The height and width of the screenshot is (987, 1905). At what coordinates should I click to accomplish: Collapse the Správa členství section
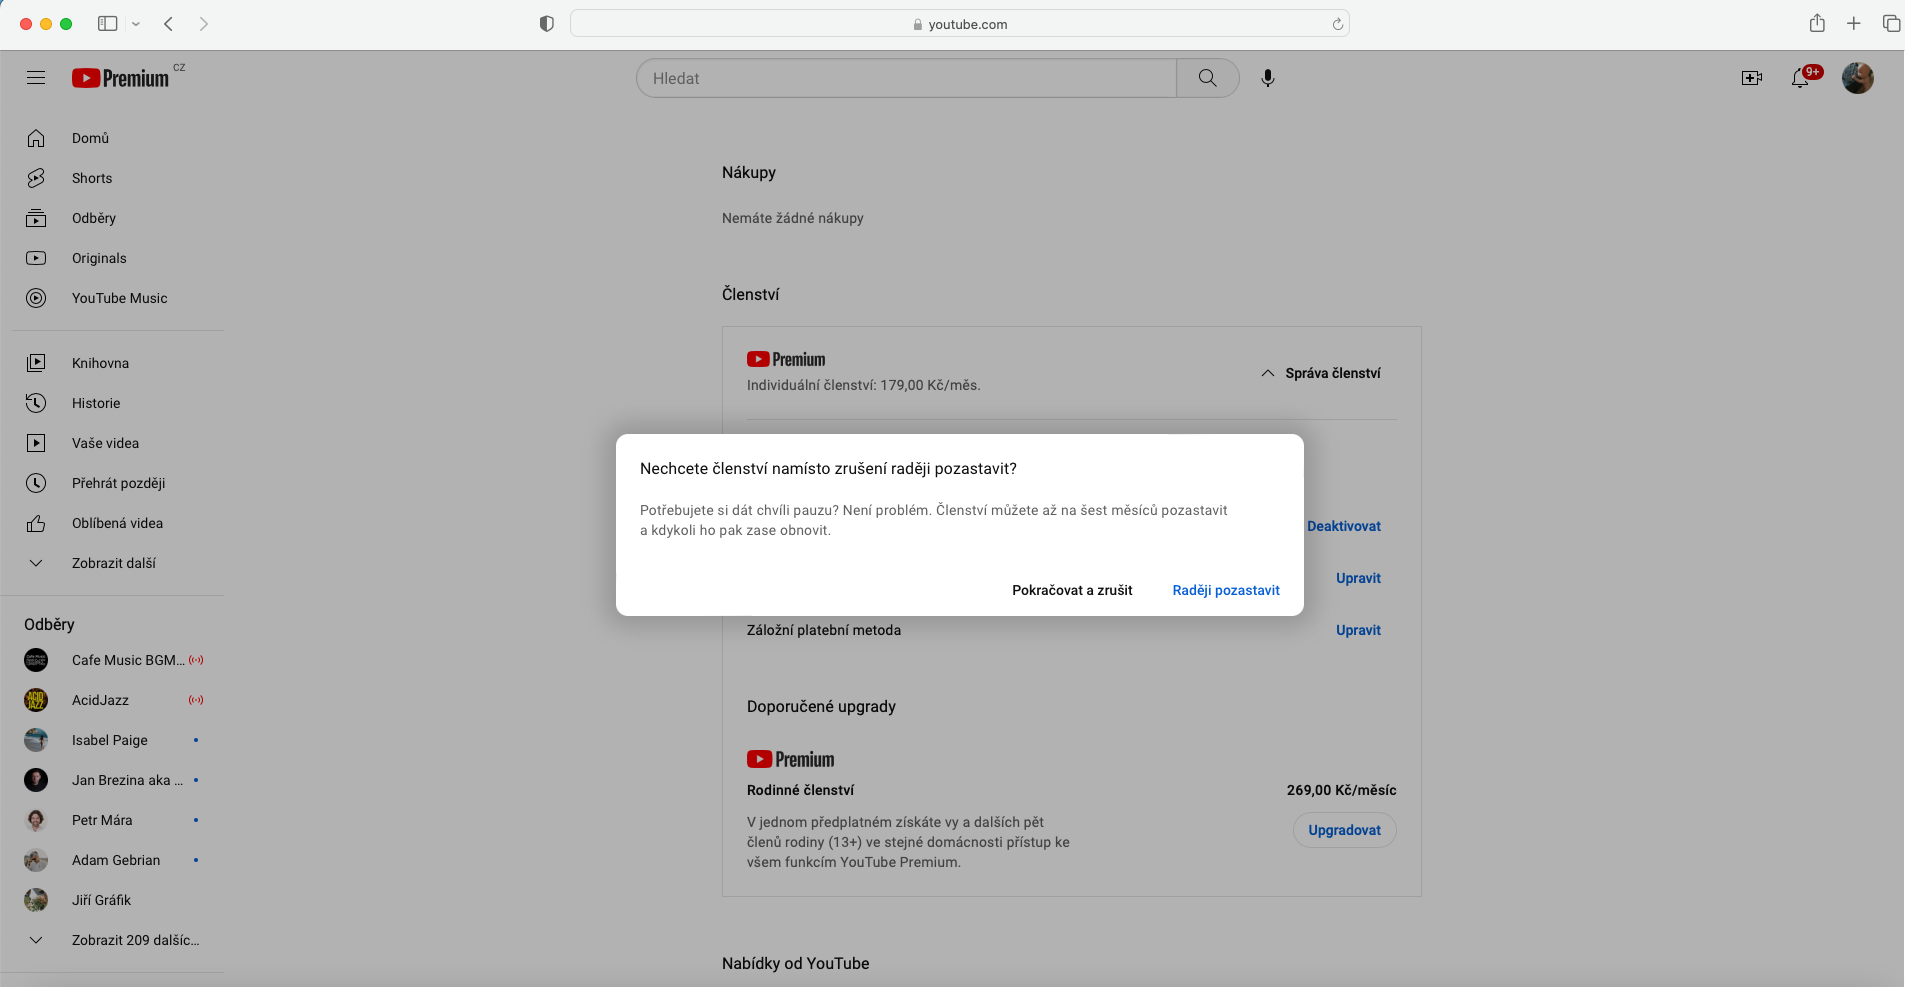pyautogui.click(x=1320, y=373)
